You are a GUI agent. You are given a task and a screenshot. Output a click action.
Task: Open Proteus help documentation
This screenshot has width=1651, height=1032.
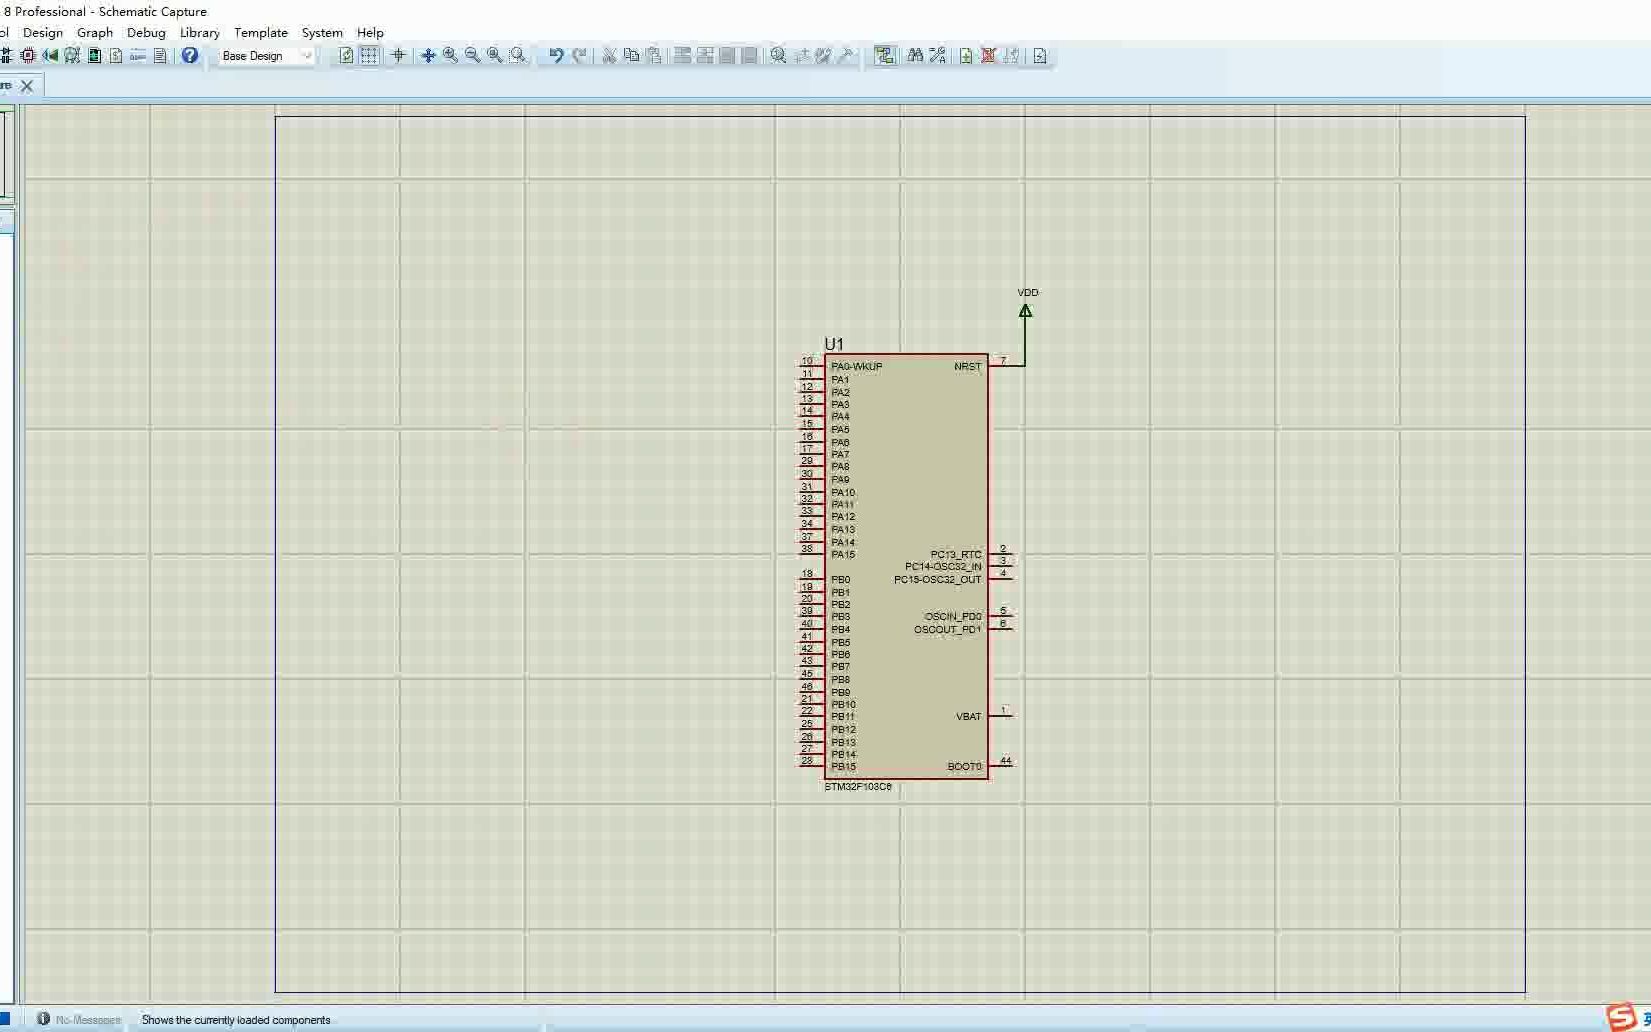coord(190,56)
